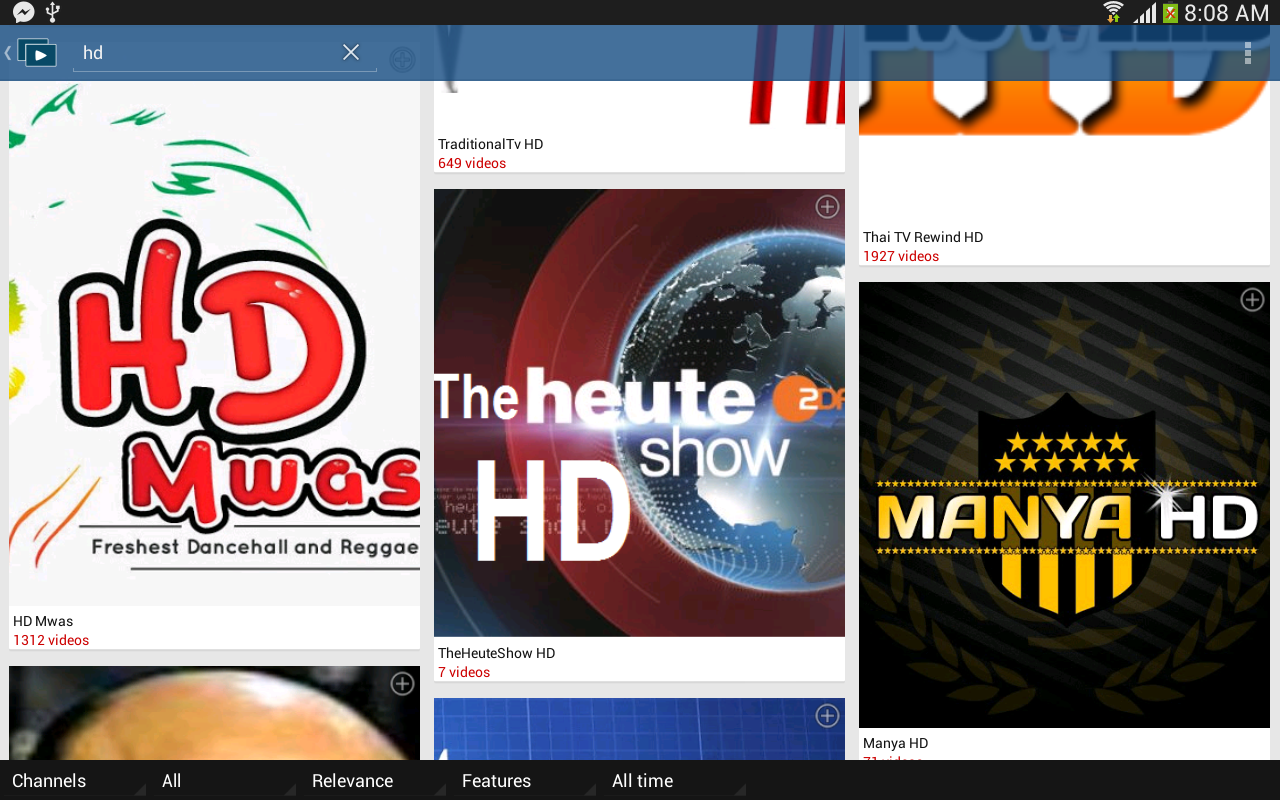The height and width of the screenshot is (800, 1280).
Task: Add Manya HD channel with plus icon
Action: 1252,299
